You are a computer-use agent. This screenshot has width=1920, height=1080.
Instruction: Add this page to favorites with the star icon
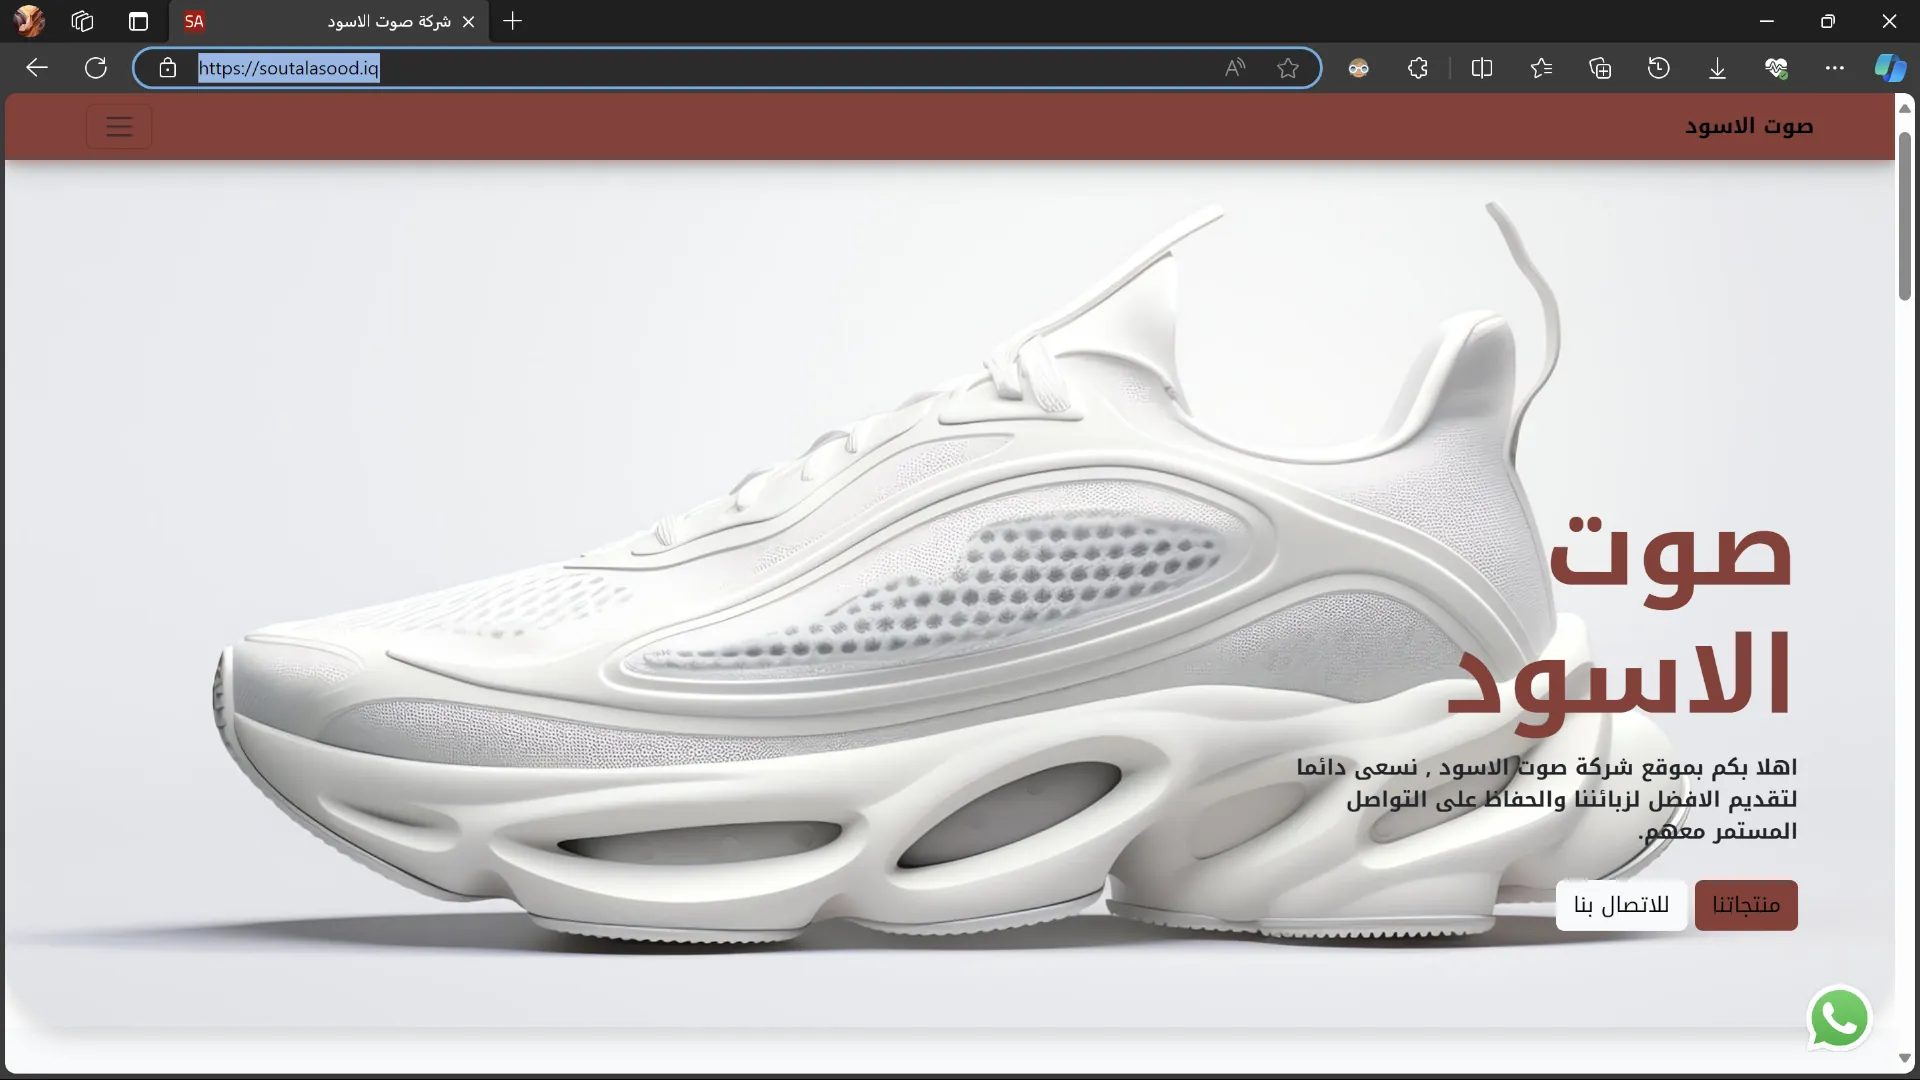(x=1288, y=68)
